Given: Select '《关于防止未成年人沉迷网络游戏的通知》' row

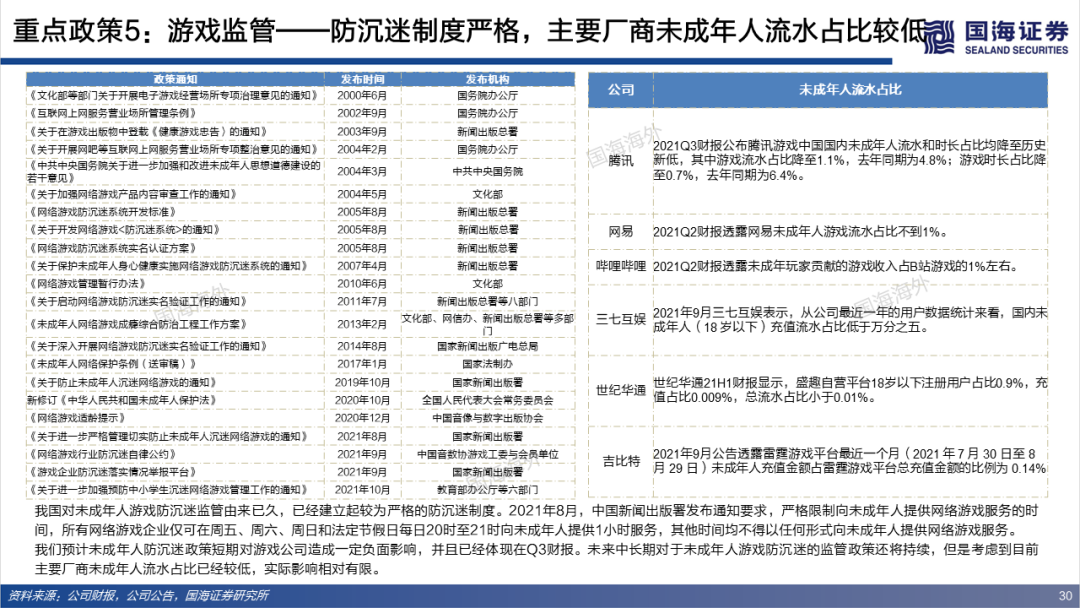Looking at the screenshot, I should [301, 382].
